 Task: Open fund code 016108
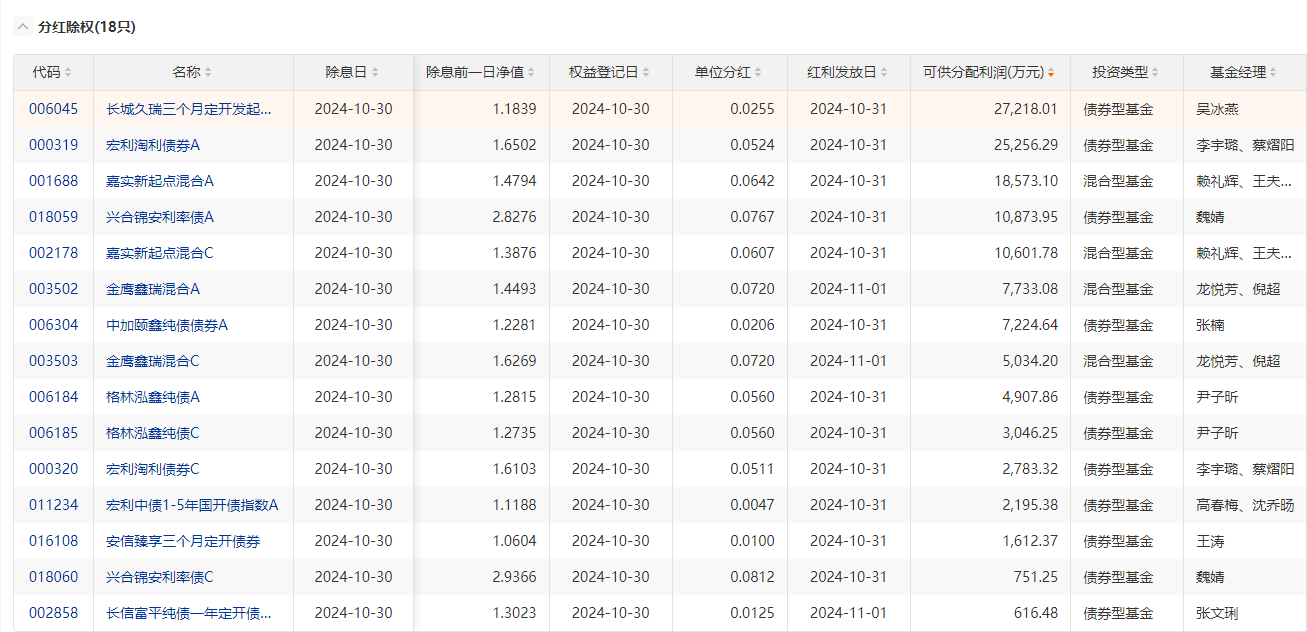53,541
